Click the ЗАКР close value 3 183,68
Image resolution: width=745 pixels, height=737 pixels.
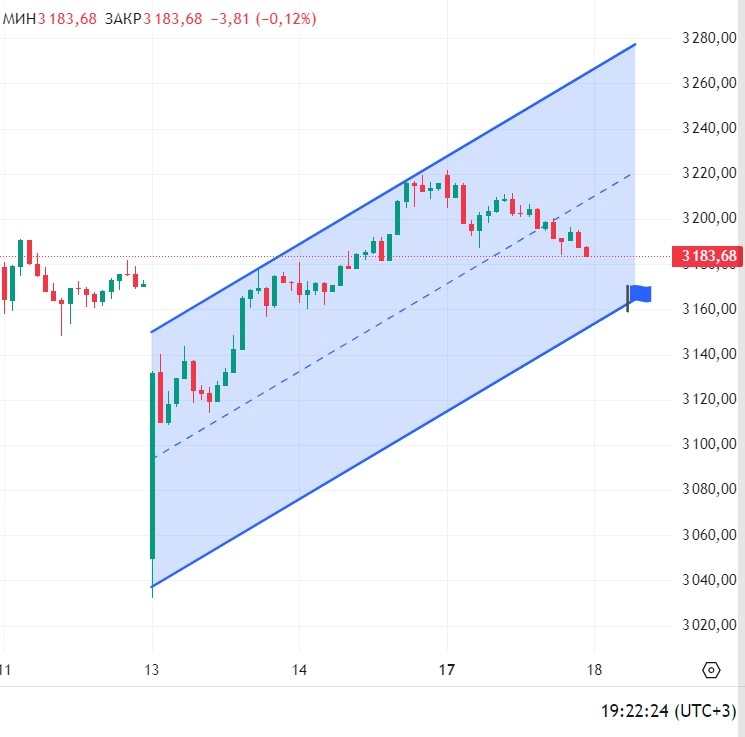point(172,19)
